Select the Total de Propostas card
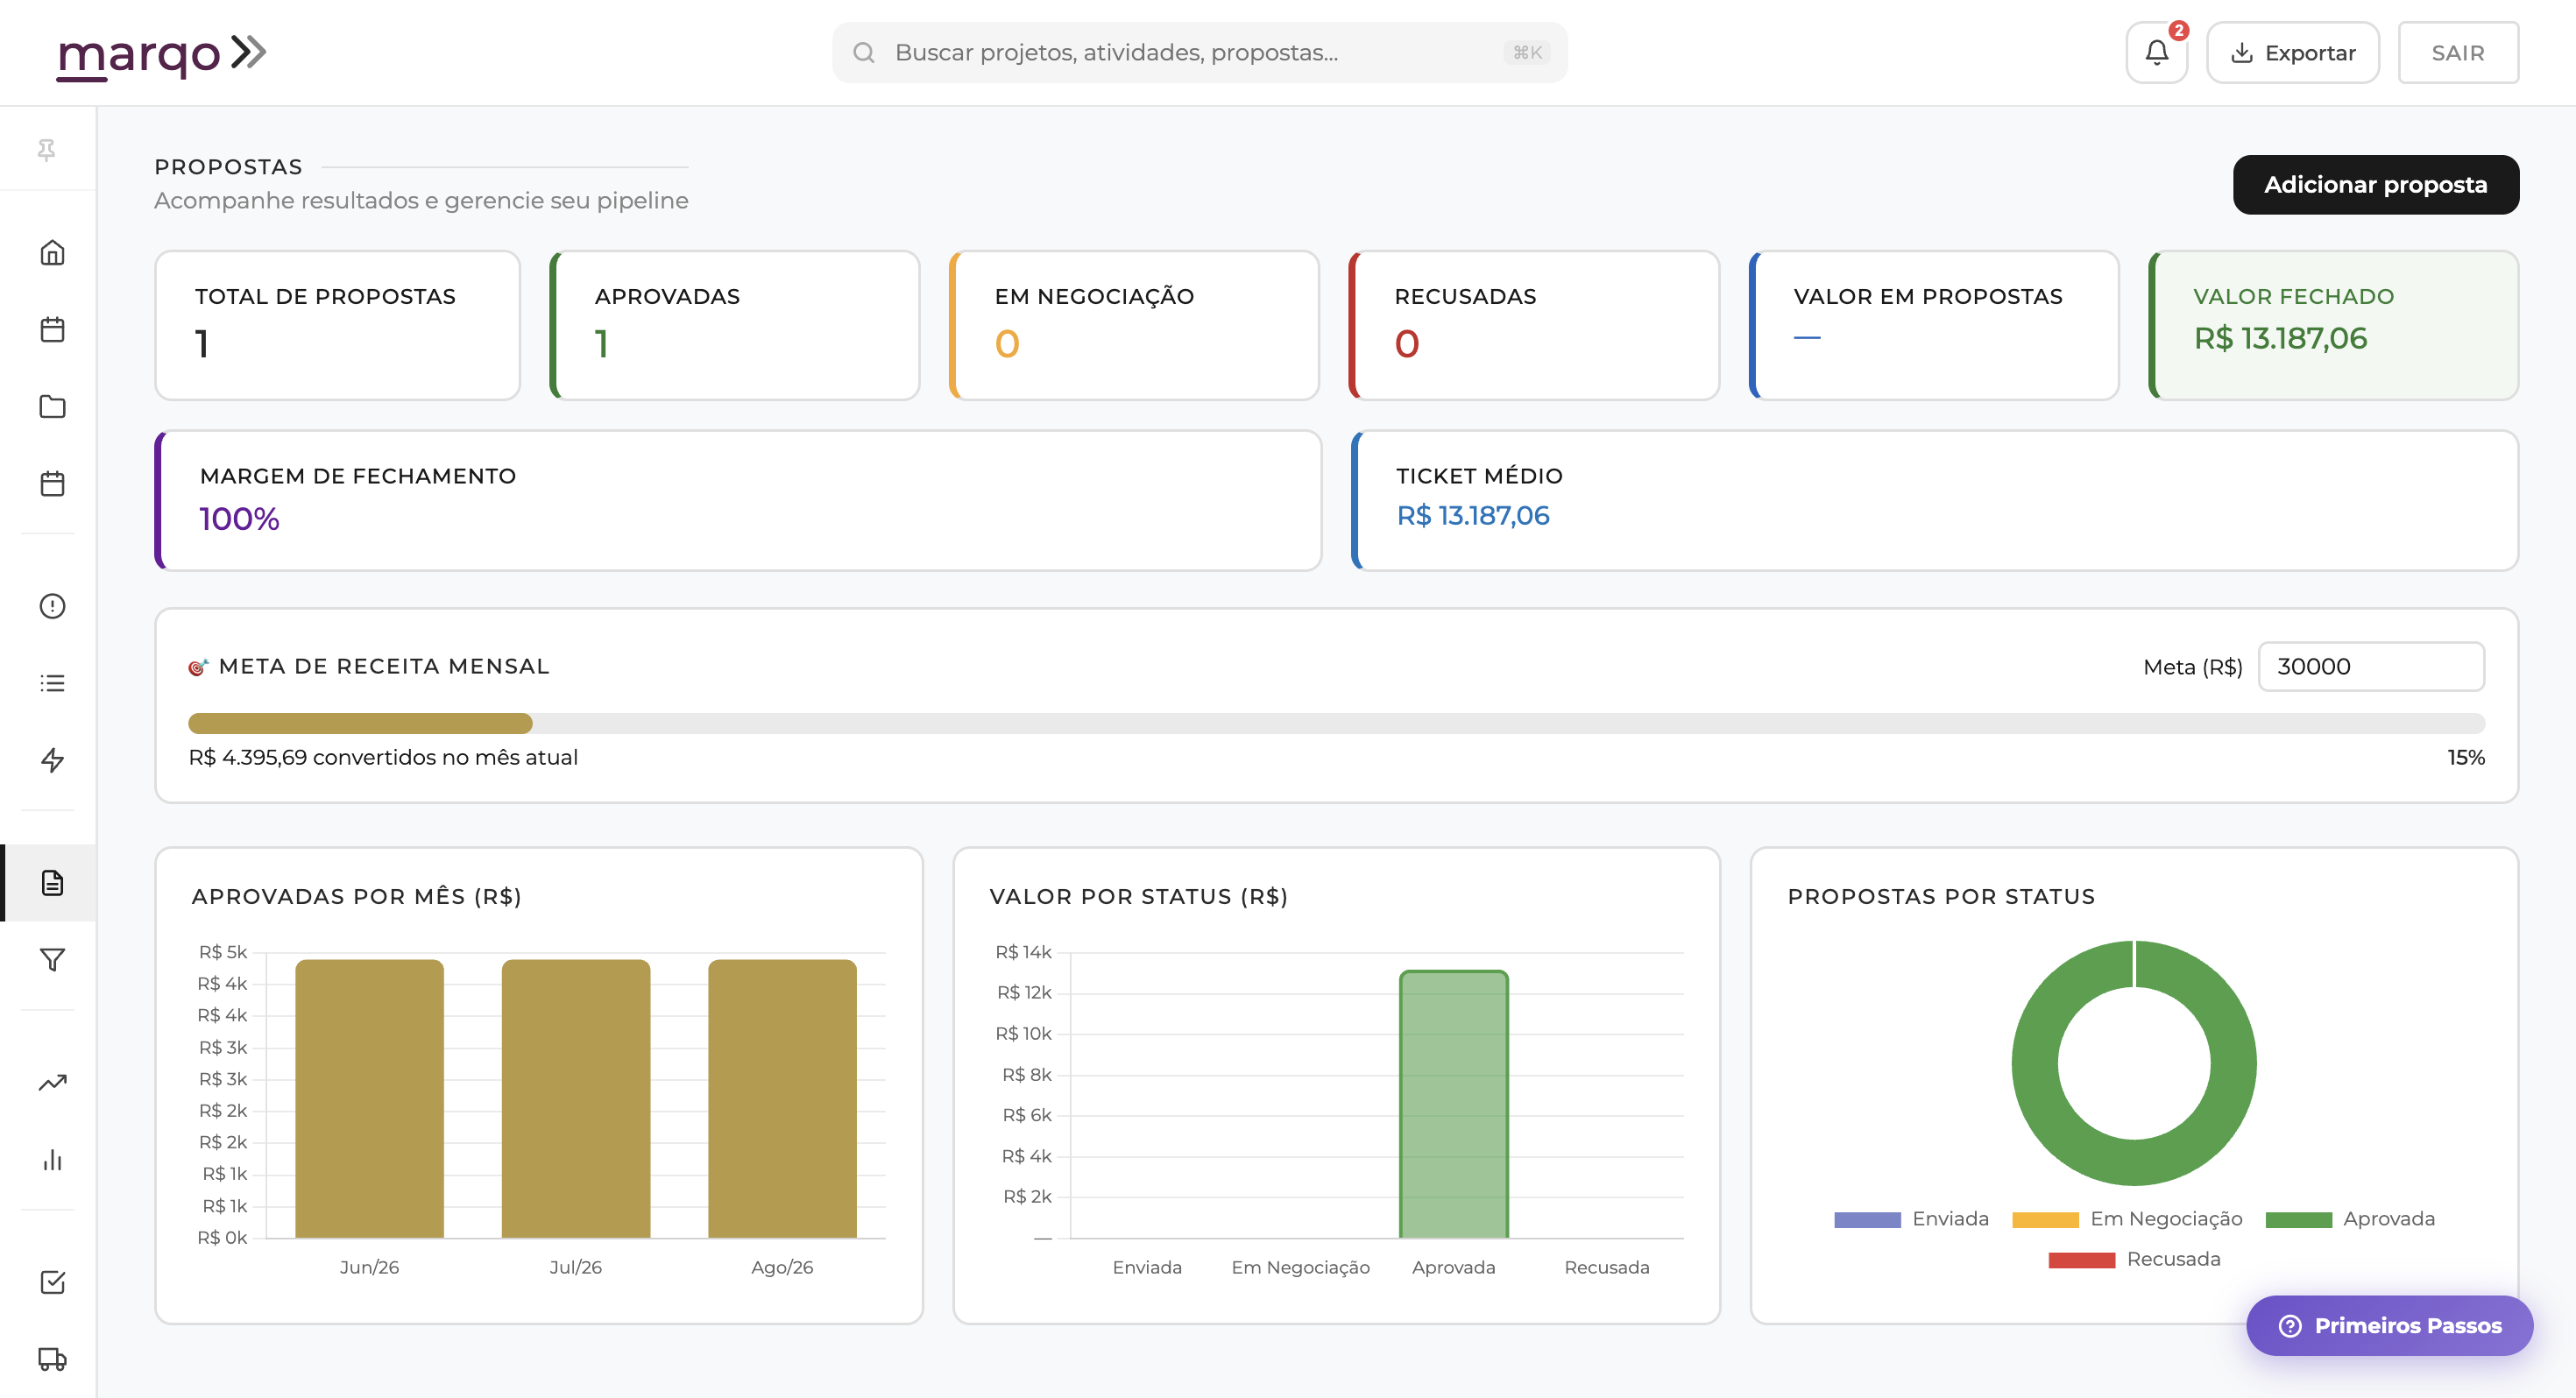This screenshot has height=1398, width=2576. pyautogui.click(x=338, y=326)
